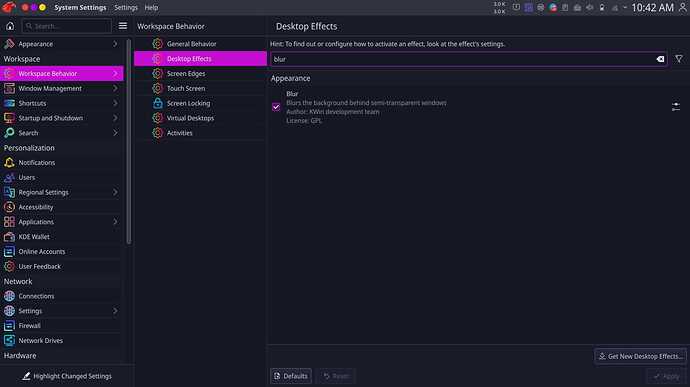Open the System Settings application menu

[x=80, y=7]
